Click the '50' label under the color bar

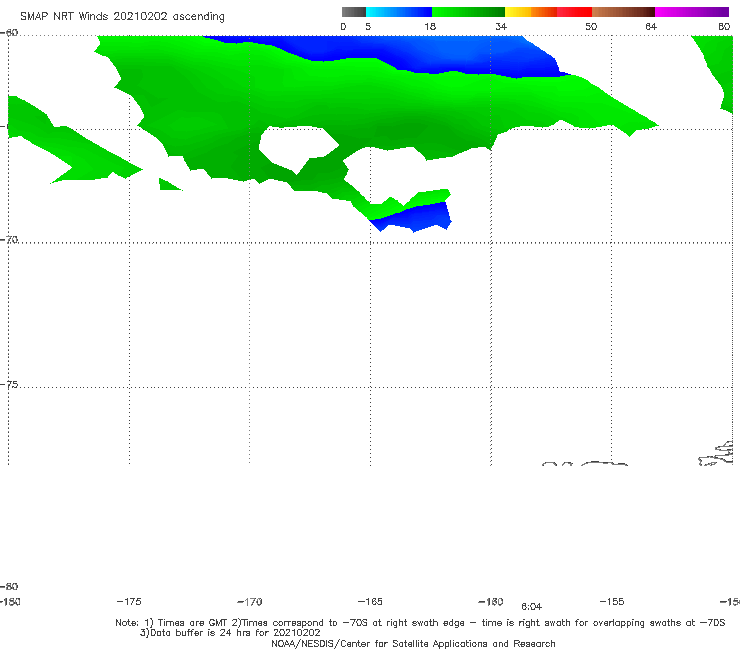591,26
